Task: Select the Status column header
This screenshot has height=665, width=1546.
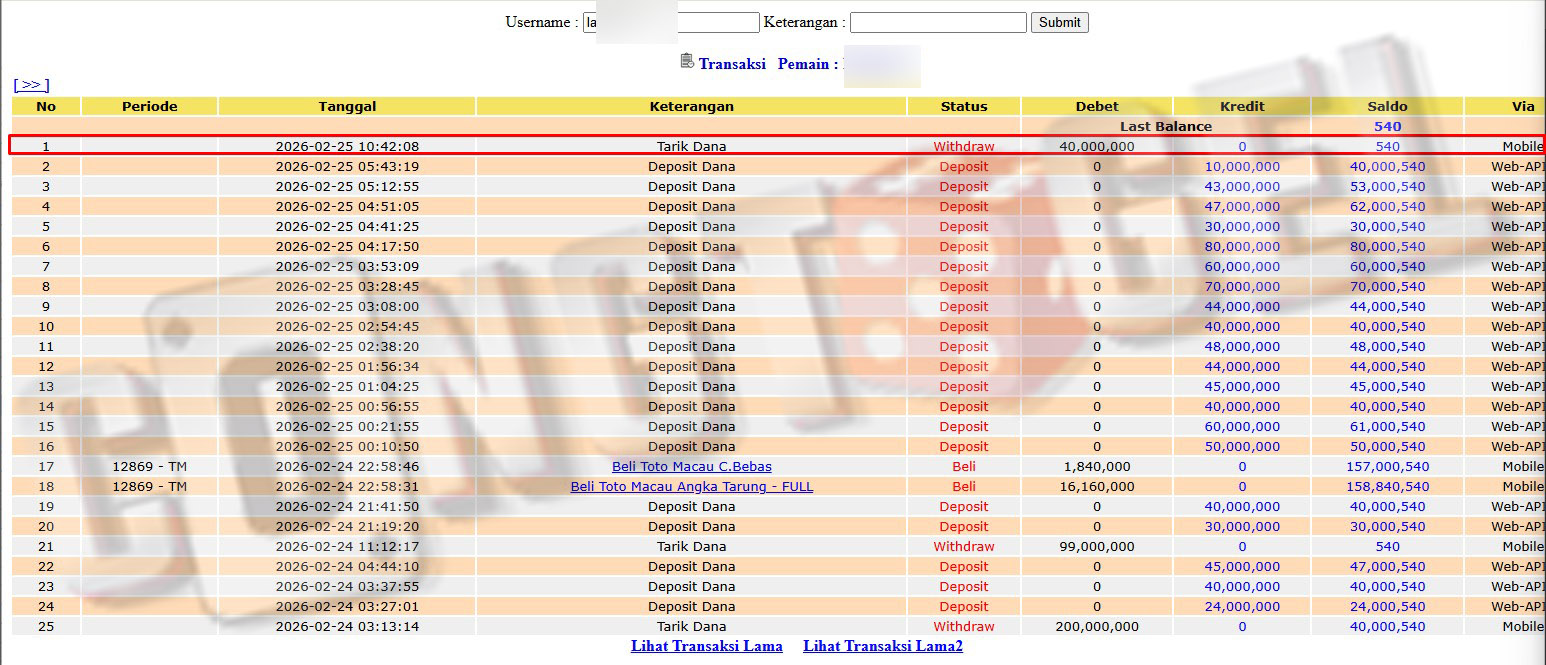Action: [963, 106]
